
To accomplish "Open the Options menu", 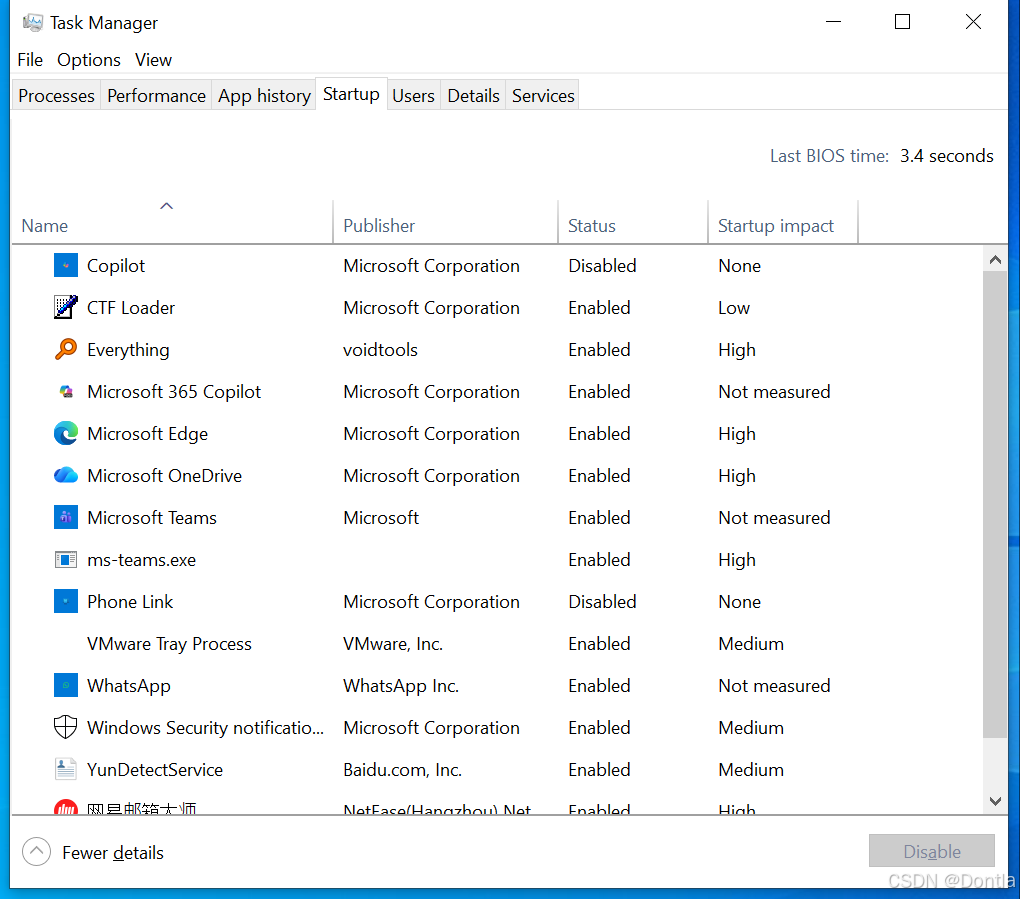I will [88, 60].
